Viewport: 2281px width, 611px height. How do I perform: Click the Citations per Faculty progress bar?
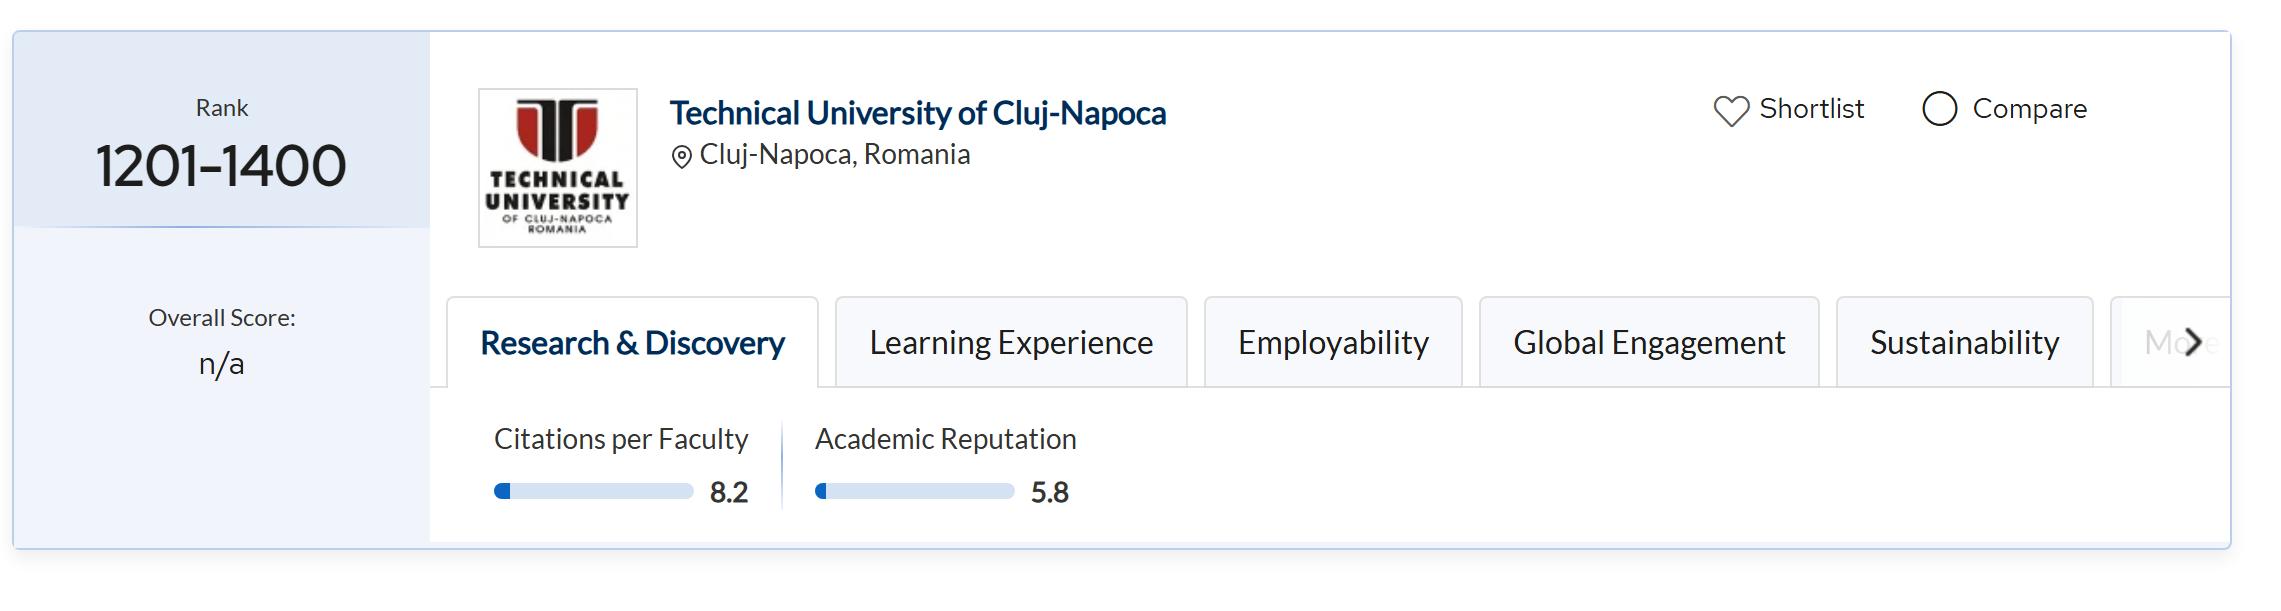(x=593, y=491)
